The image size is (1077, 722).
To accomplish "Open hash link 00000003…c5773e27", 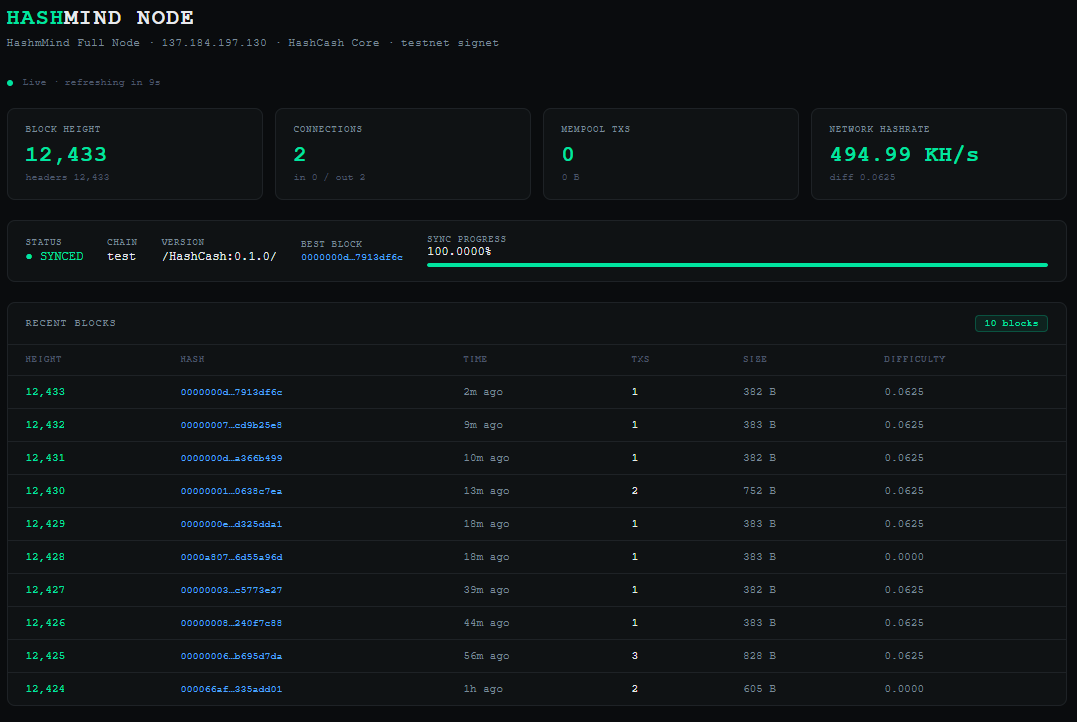I will pos(231,590).
